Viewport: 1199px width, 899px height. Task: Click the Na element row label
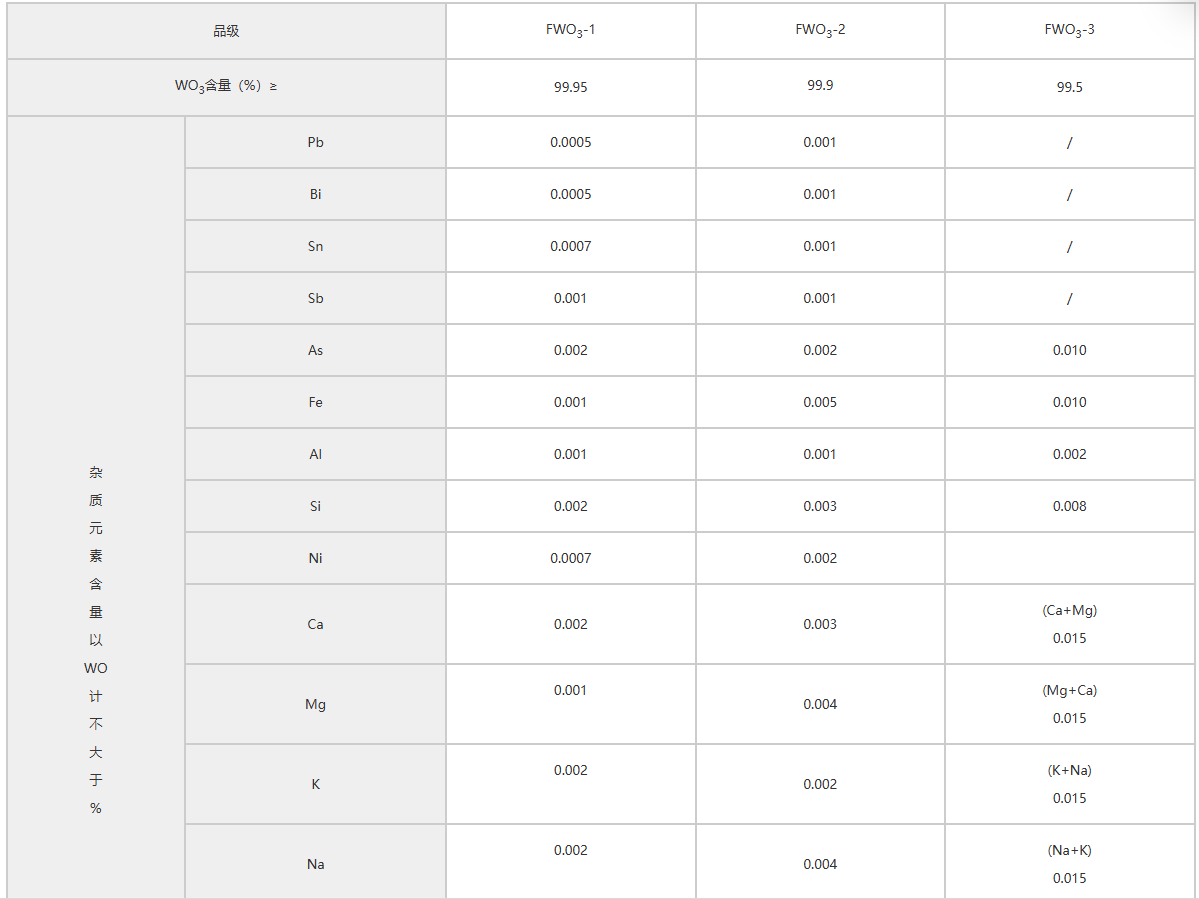(315, 864)
